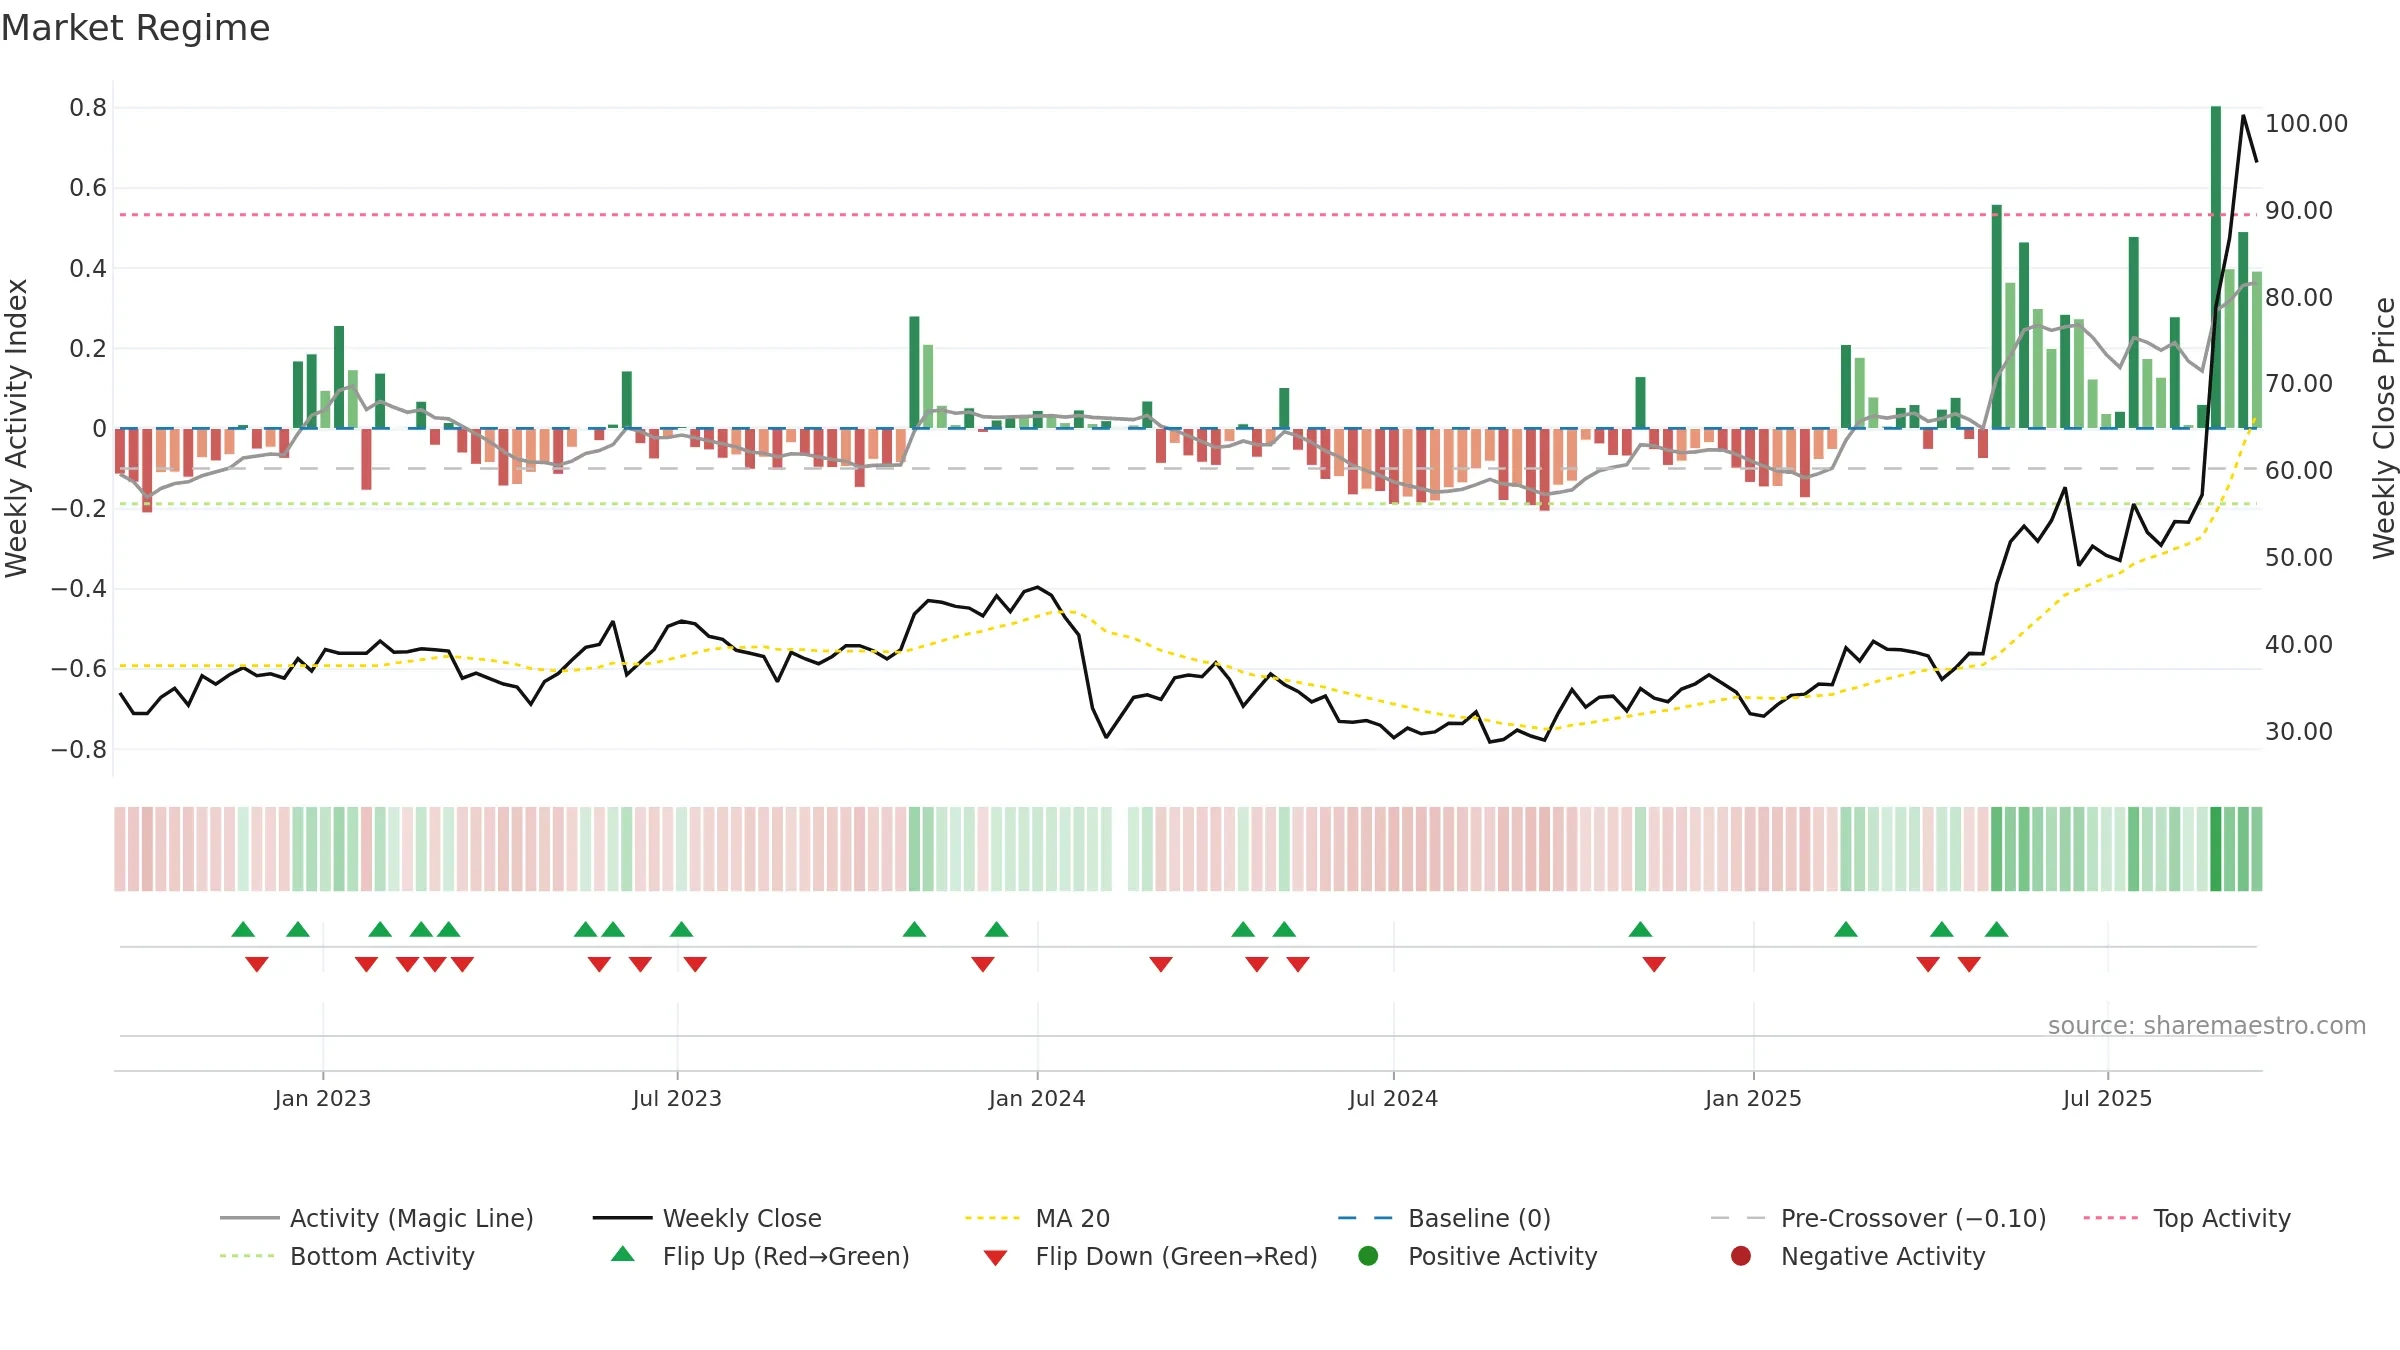Click the 100.00 price axis label
Image resolution: width=2400 pixels, height=1350 pixels.
coord(2306,123)
